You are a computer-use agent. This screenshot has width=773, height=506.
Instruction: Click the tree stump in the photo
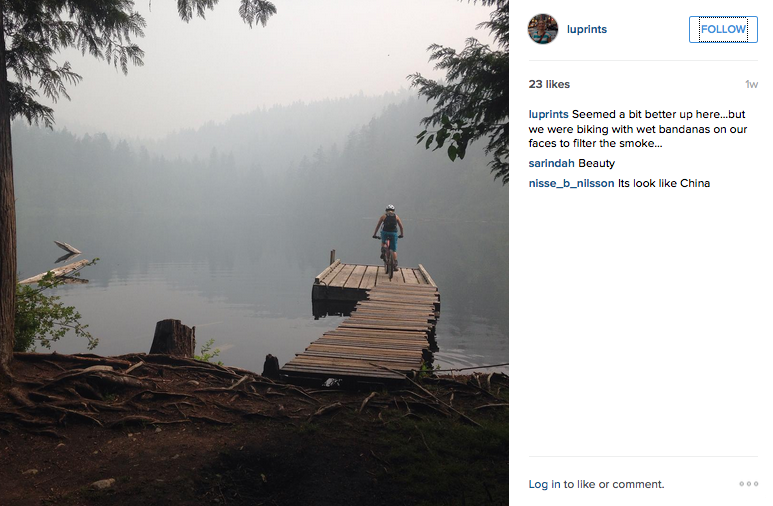172,337
